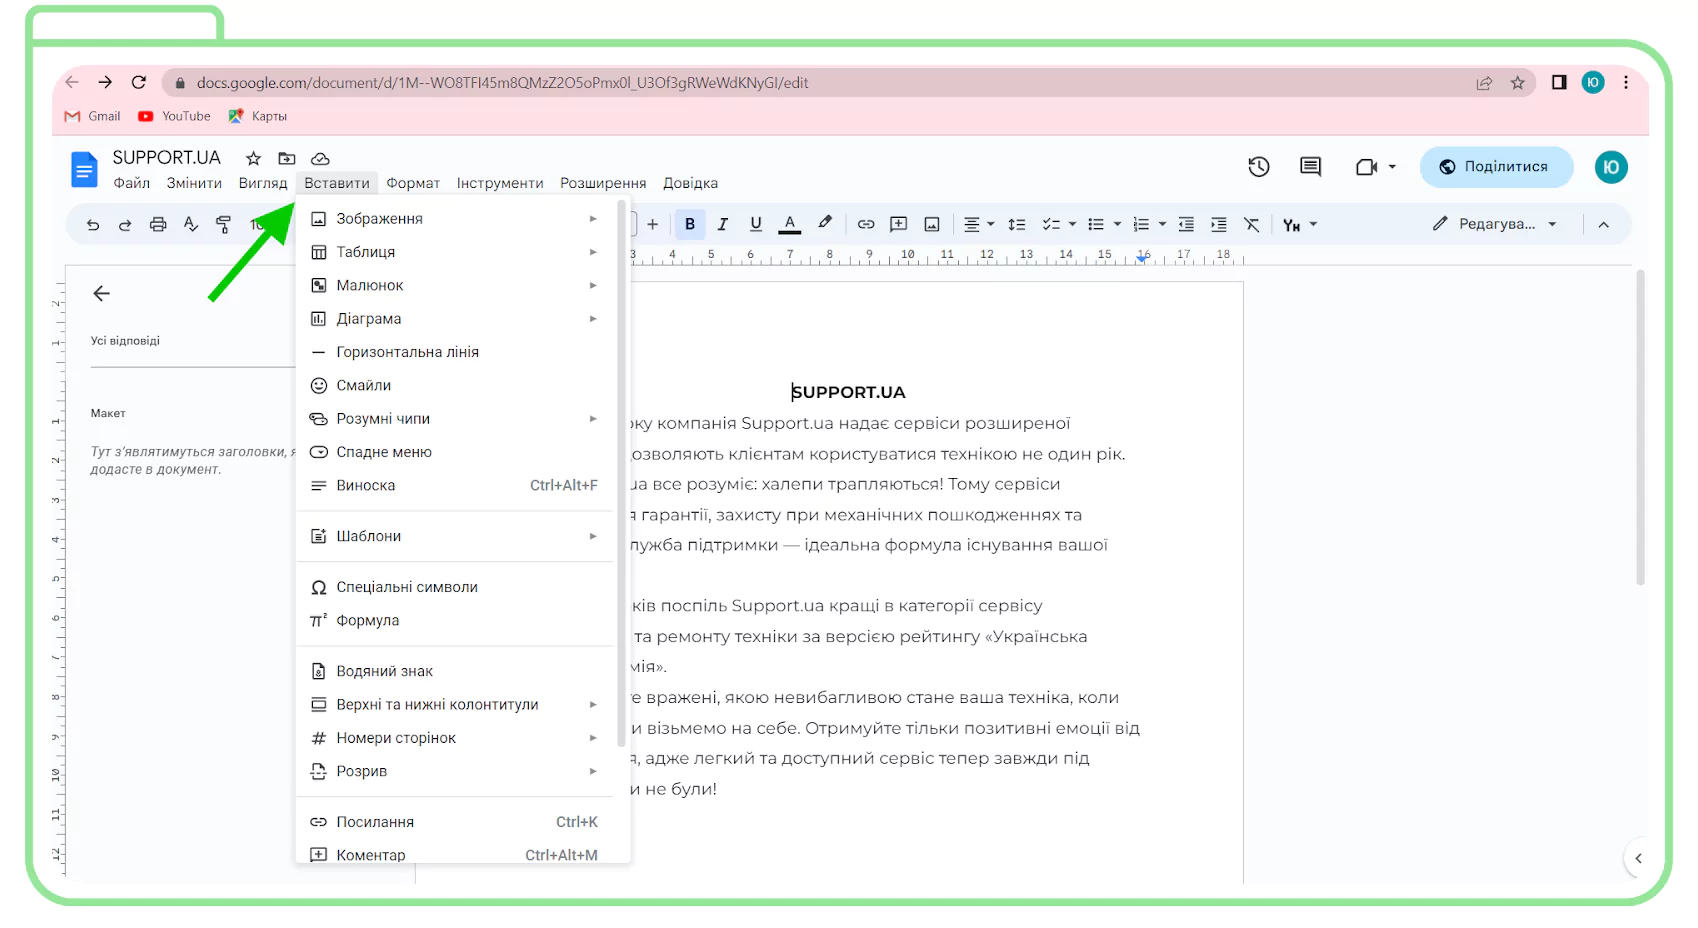Image resolution: width=1698 pixels, height=928 pixels.
Task: Expand the Шаблони submenu
Action: tap(455, 536)
